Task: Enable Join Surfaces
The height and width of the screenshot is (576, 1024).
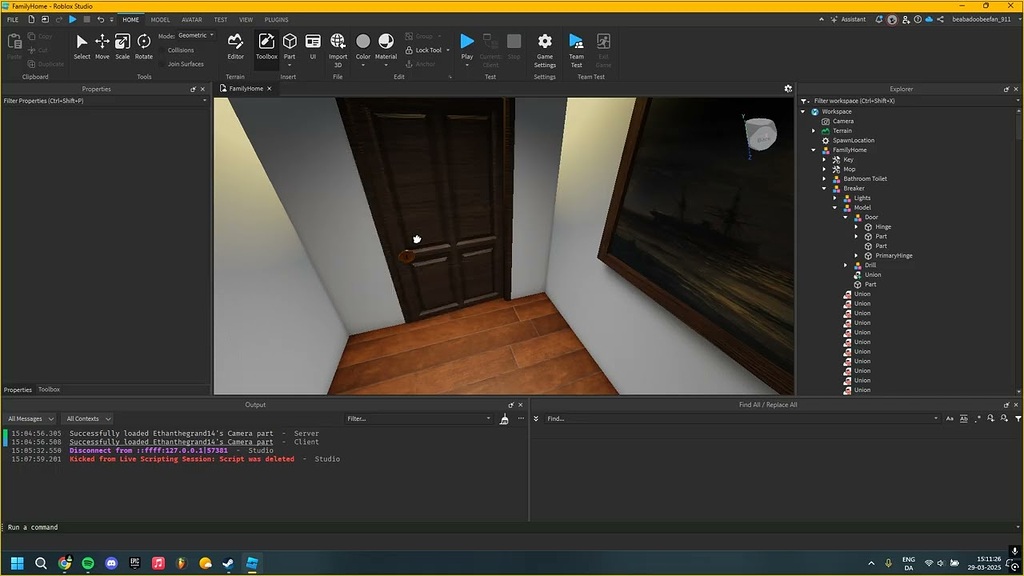Action: (185, 64)
